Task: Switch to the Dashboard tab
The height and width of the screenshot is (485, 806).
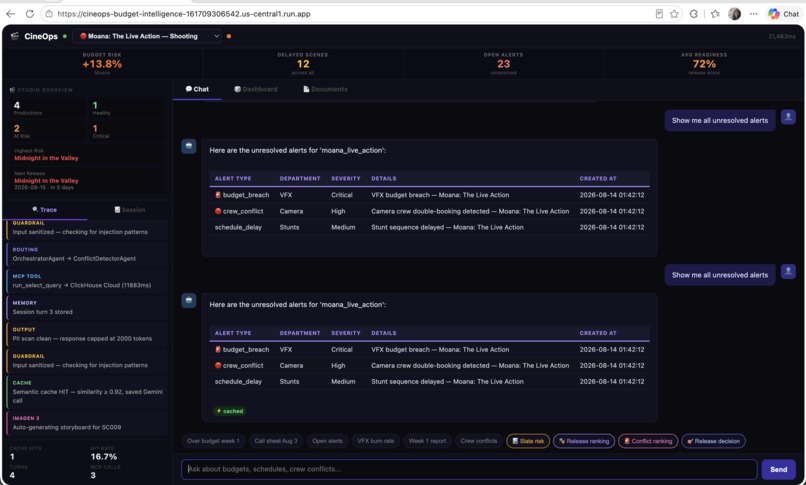Action: click(x=255, y=89)
